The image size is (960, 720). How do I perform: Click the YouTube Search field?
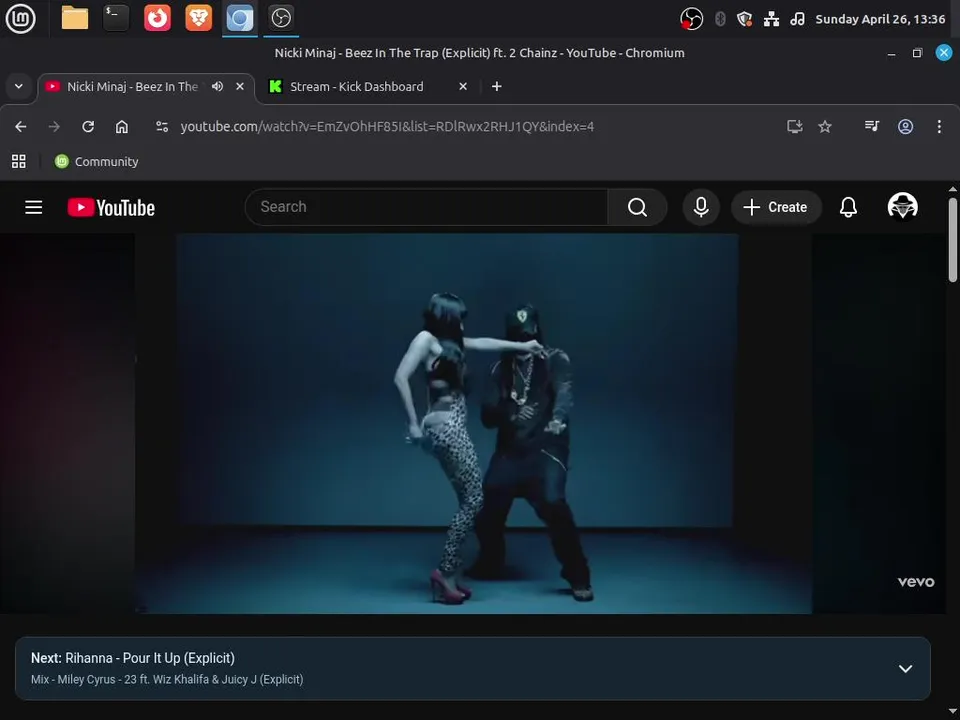pos(426,207)
